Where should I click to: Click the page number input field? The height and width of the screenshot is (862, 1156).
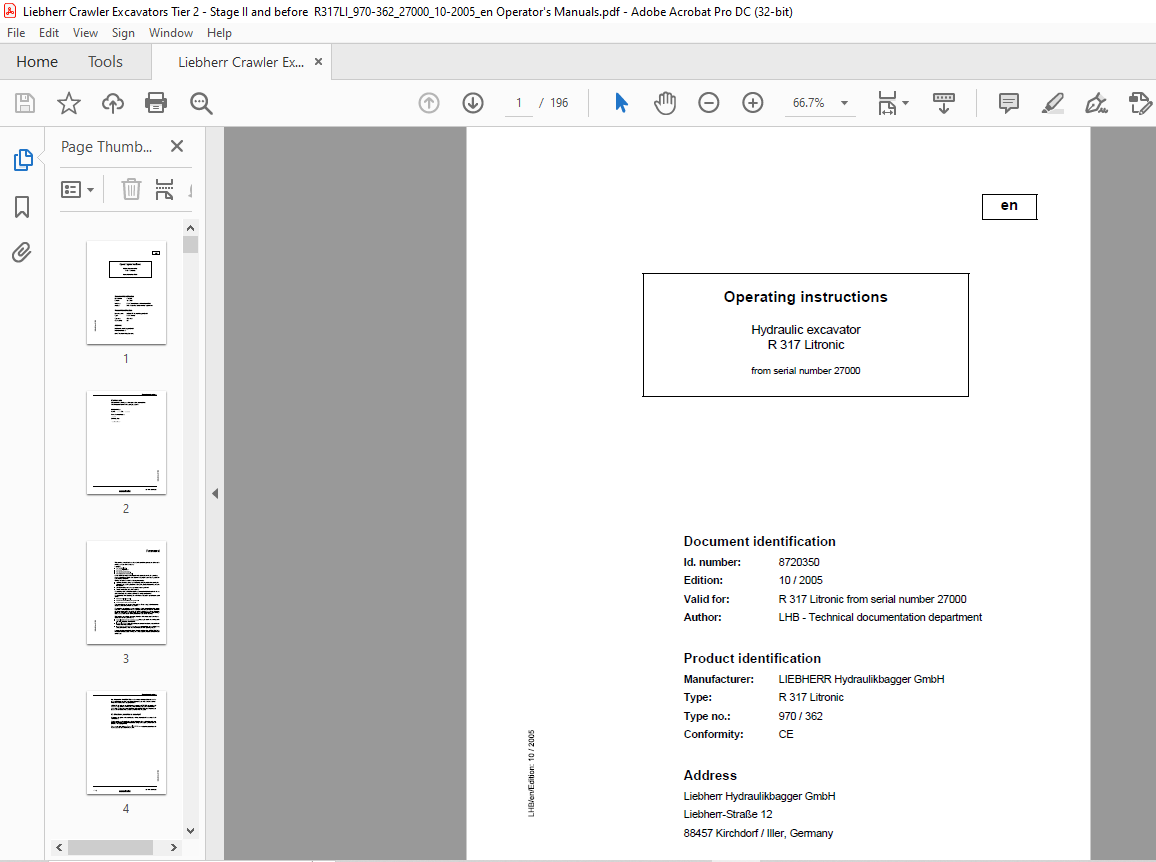(x=519, y=103)
